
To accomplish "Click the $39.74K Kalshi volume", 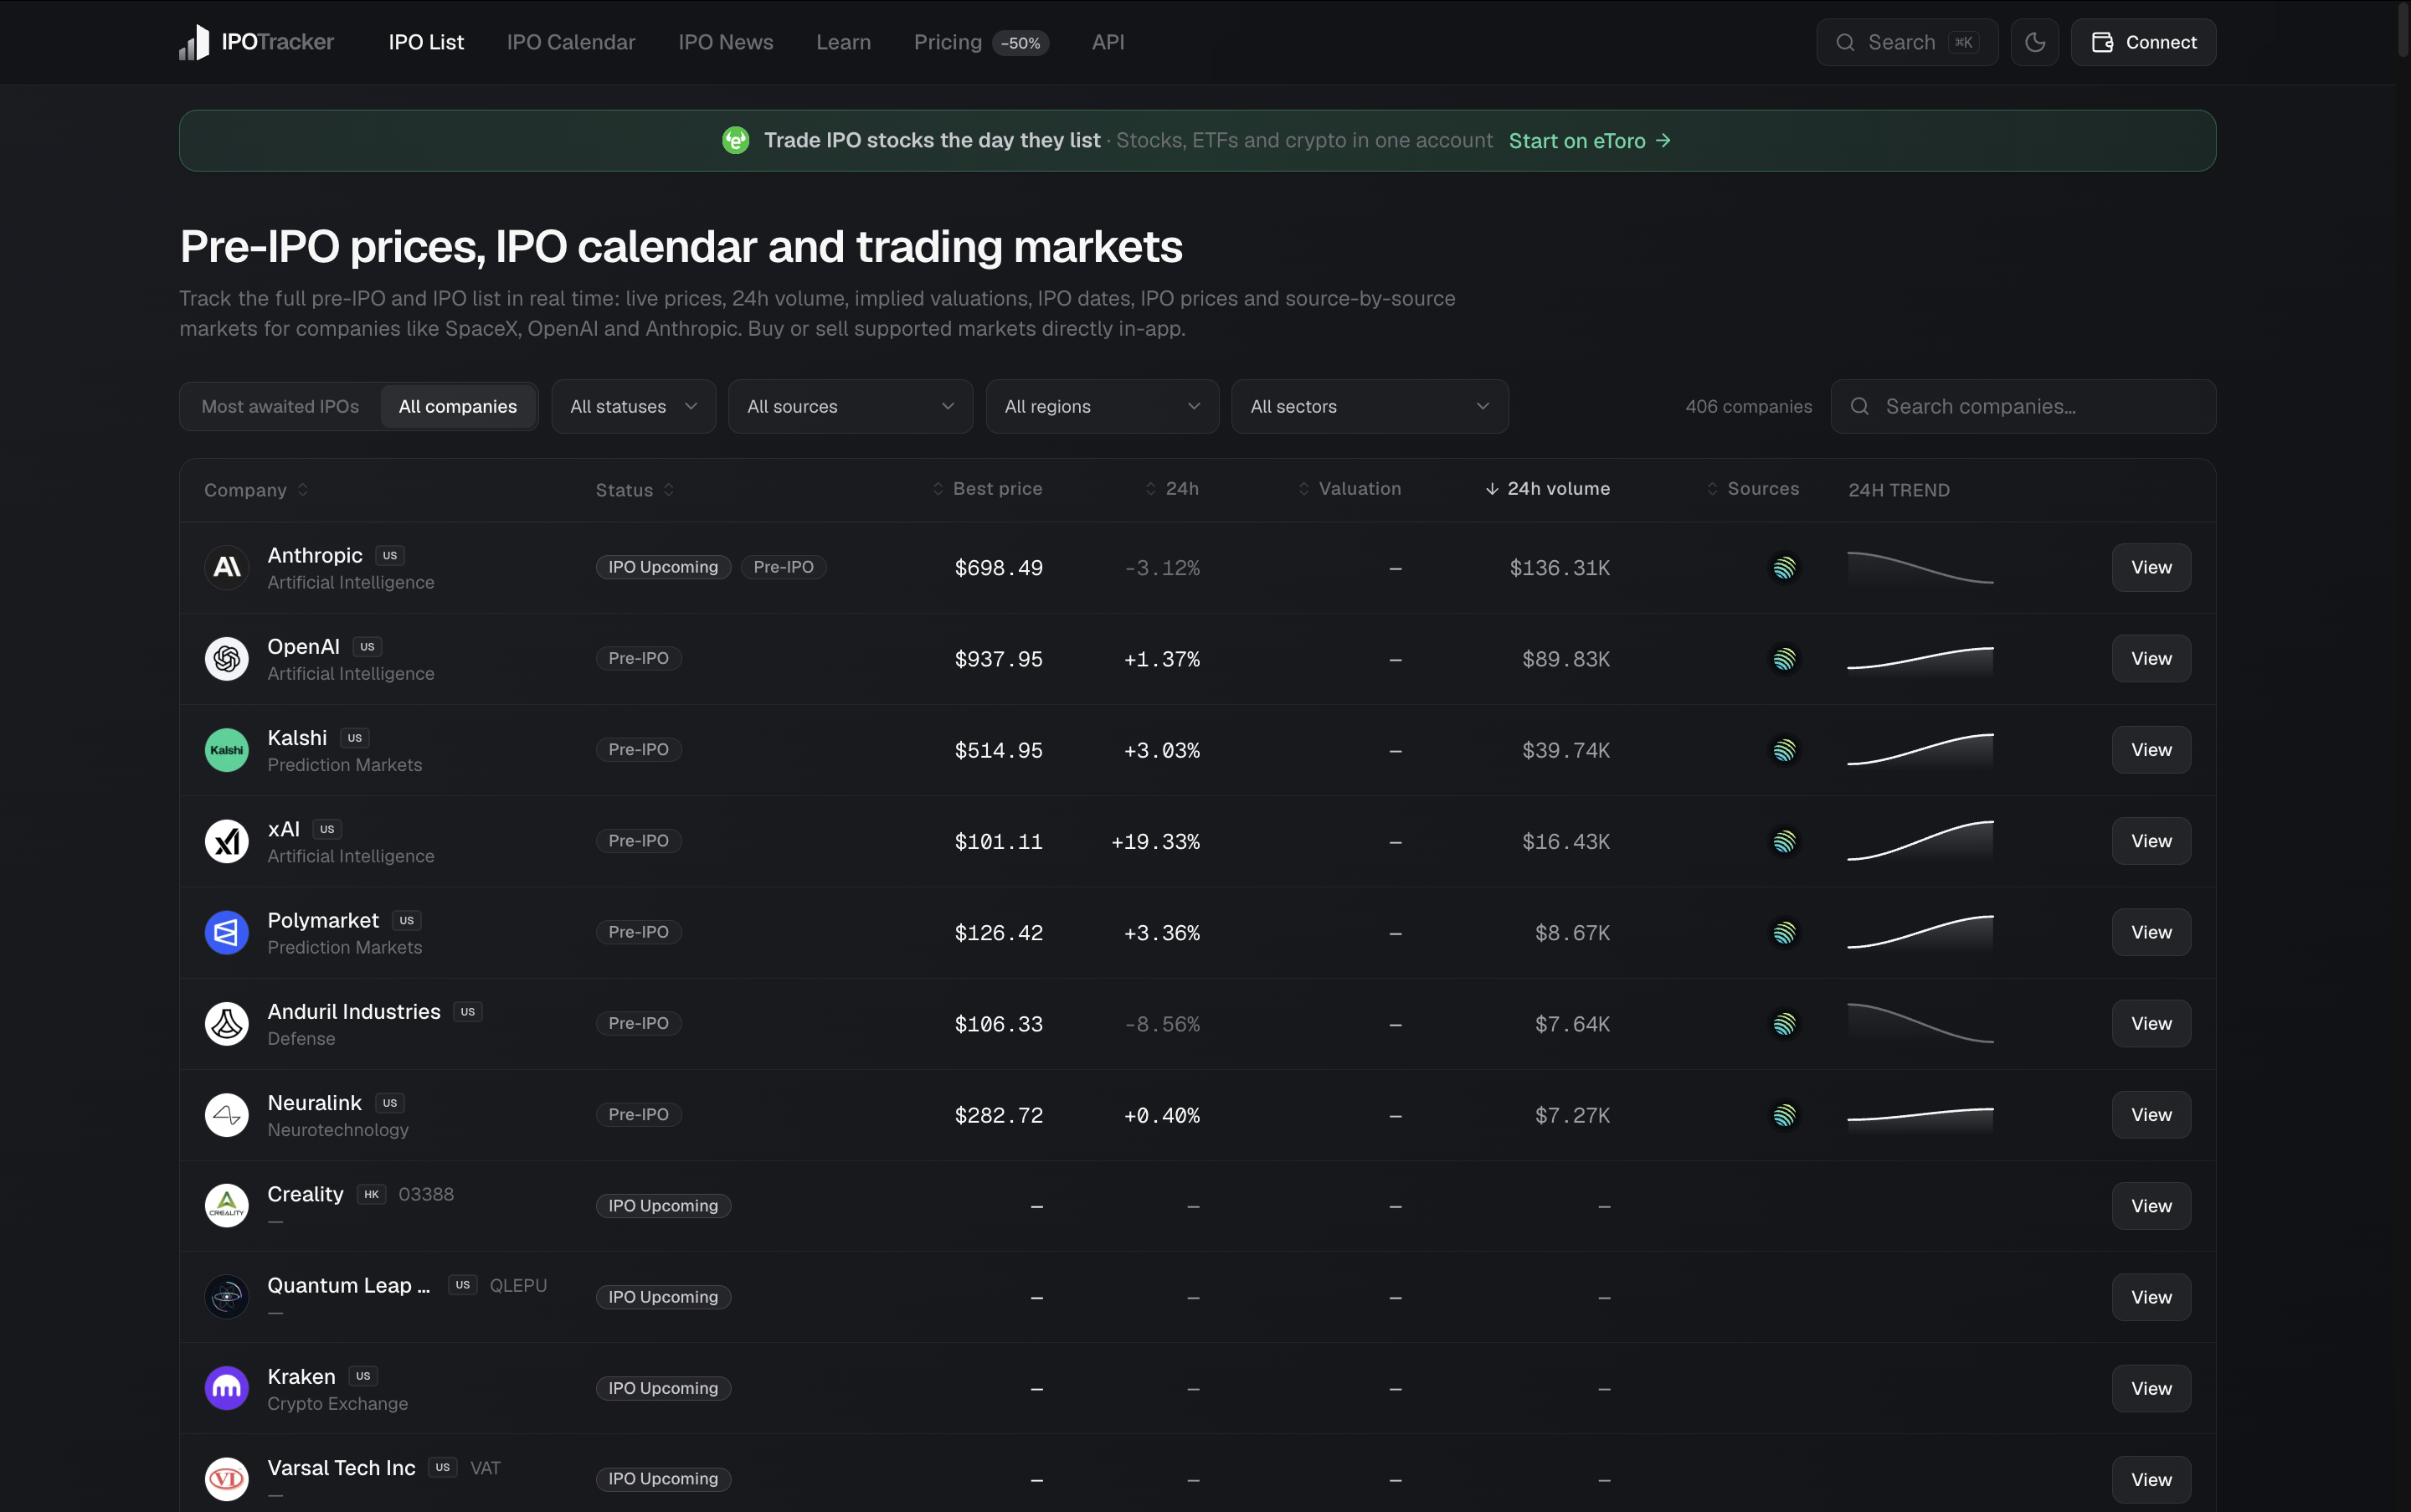I will pyautogui.click(x=1566, y=750).
